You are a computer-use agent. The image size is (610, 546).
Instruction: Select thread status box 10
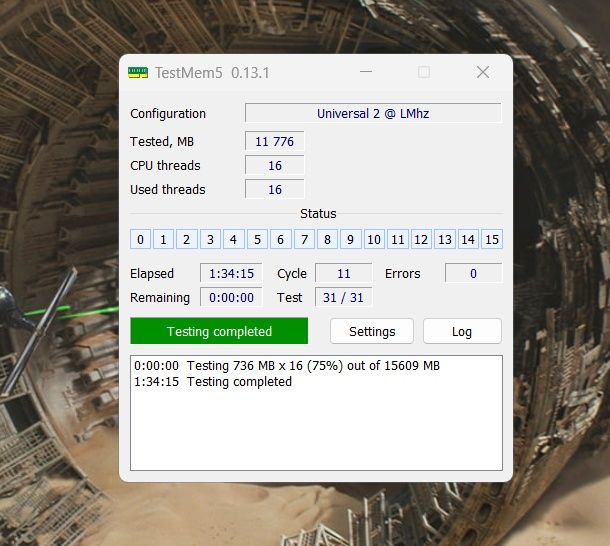(x=374, y=239)
